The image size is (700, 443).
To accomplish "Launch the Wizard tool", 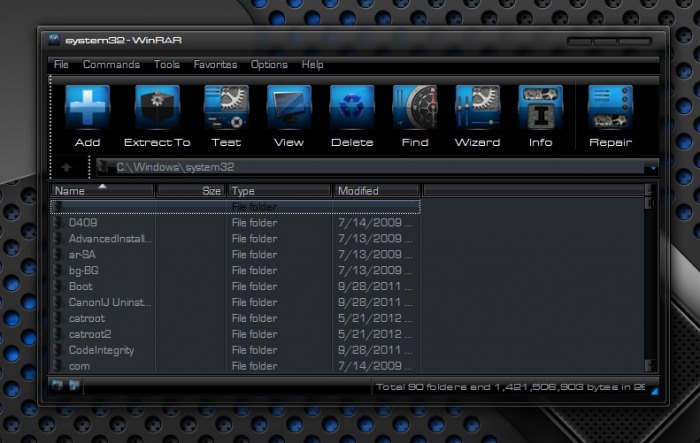I will point(478,108).
